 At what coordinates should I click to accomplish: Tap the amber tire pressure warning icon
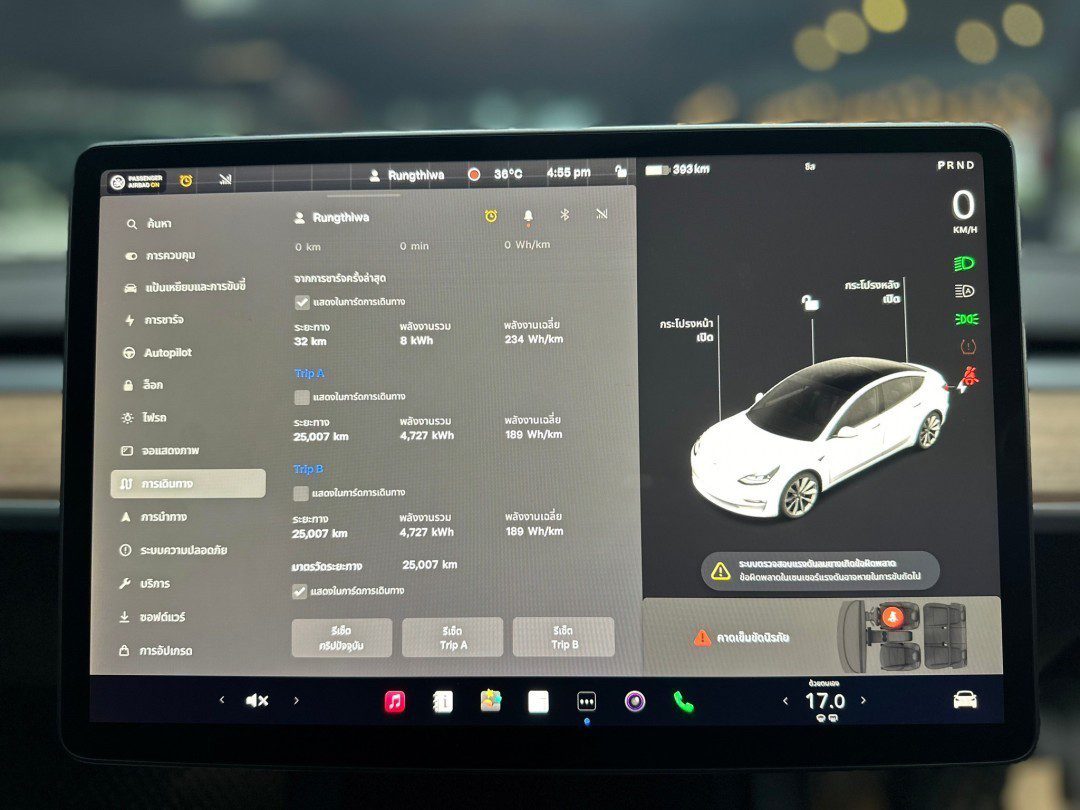coord(968,346)
